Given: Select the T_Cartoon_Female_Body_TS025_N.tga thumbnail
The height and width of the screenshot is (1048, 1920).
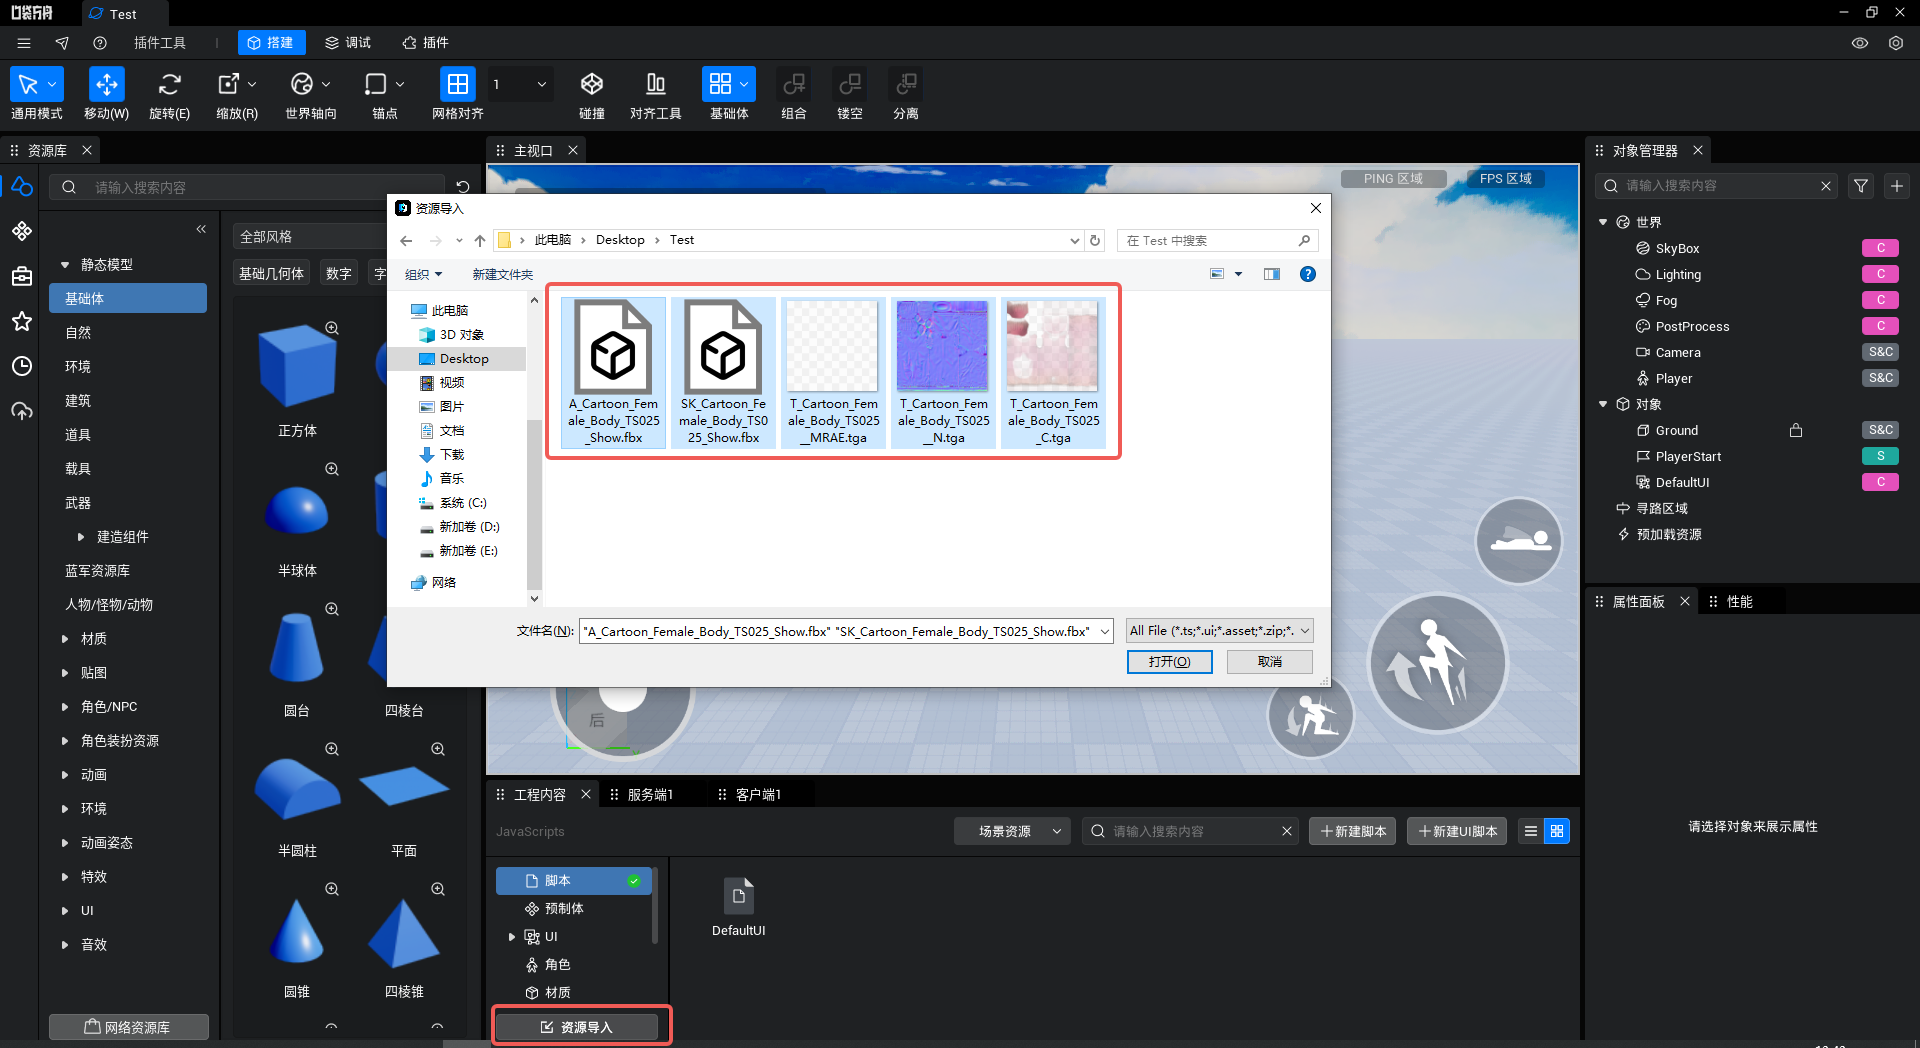Looking at the screenshot, I should (x=943, y=346).
